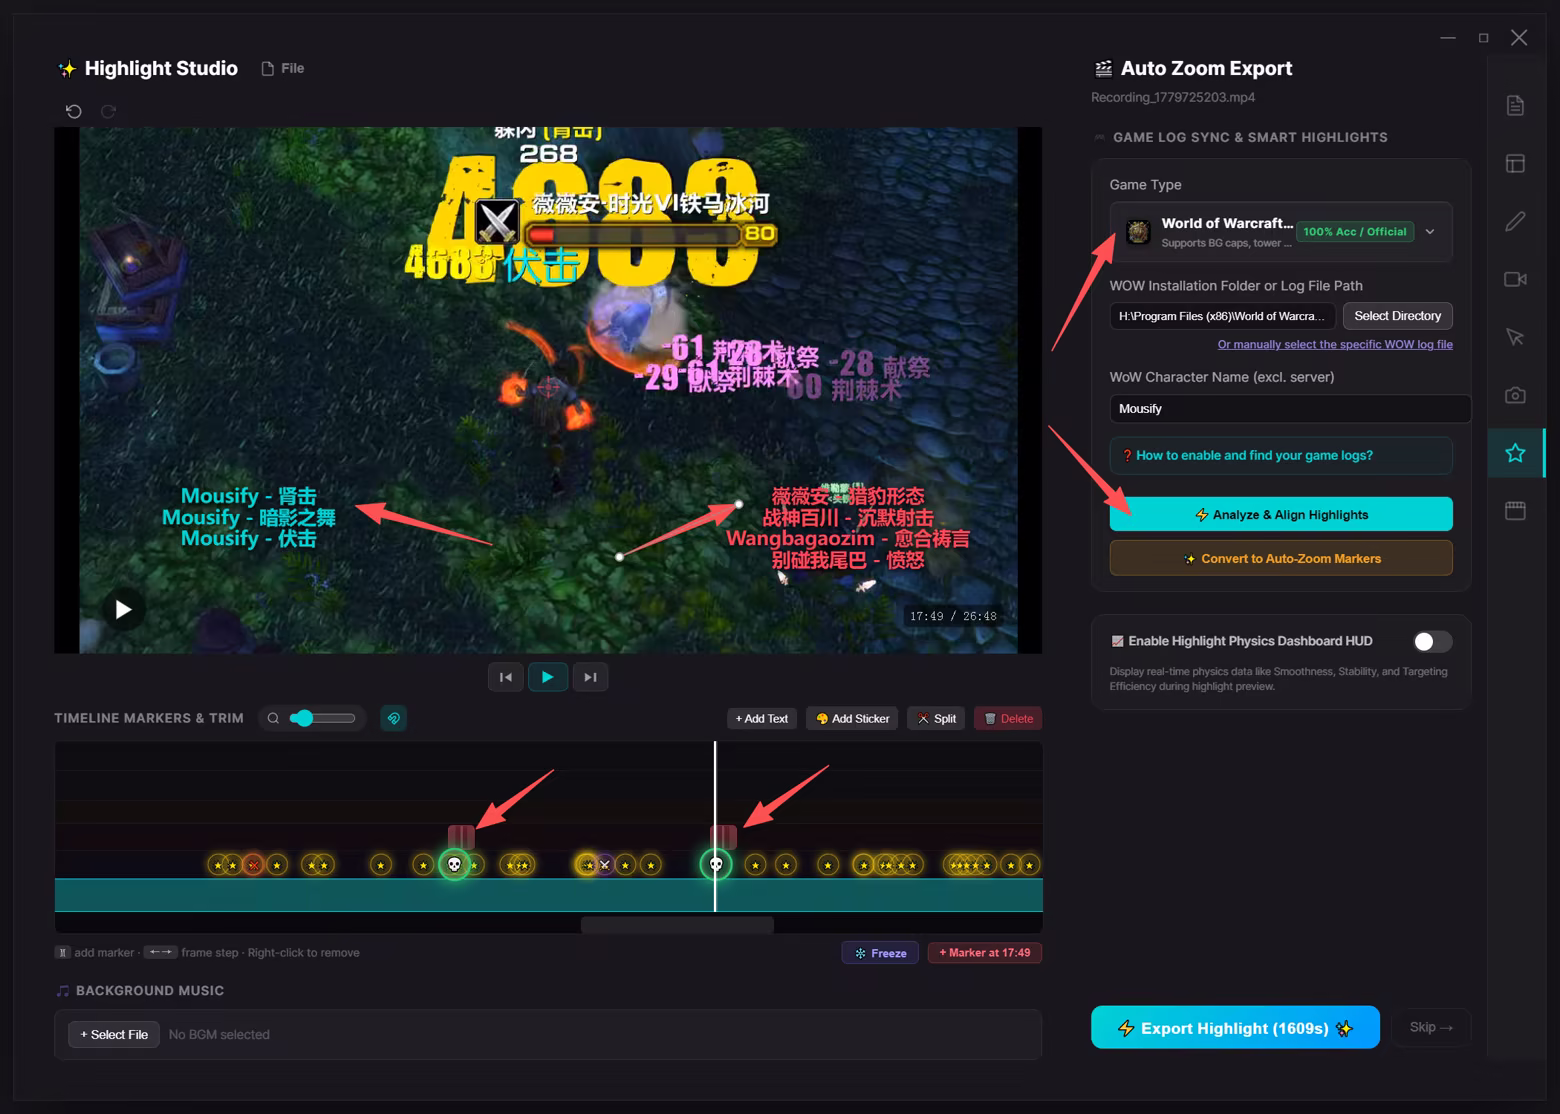Open the File menu
The height and width of the screenshot is (1114, 1560).
[283, 69]
